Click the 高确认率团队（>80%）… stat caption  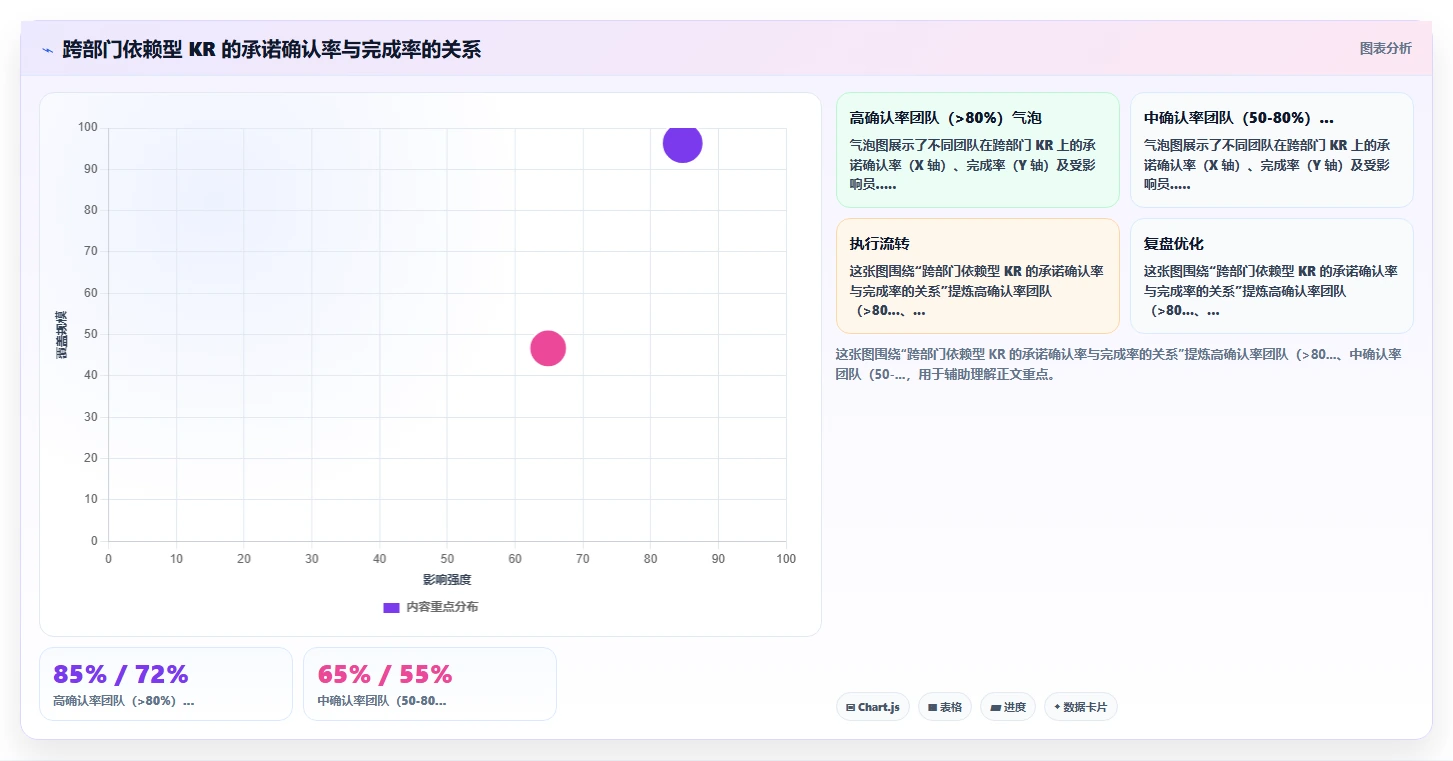[124, 701]
